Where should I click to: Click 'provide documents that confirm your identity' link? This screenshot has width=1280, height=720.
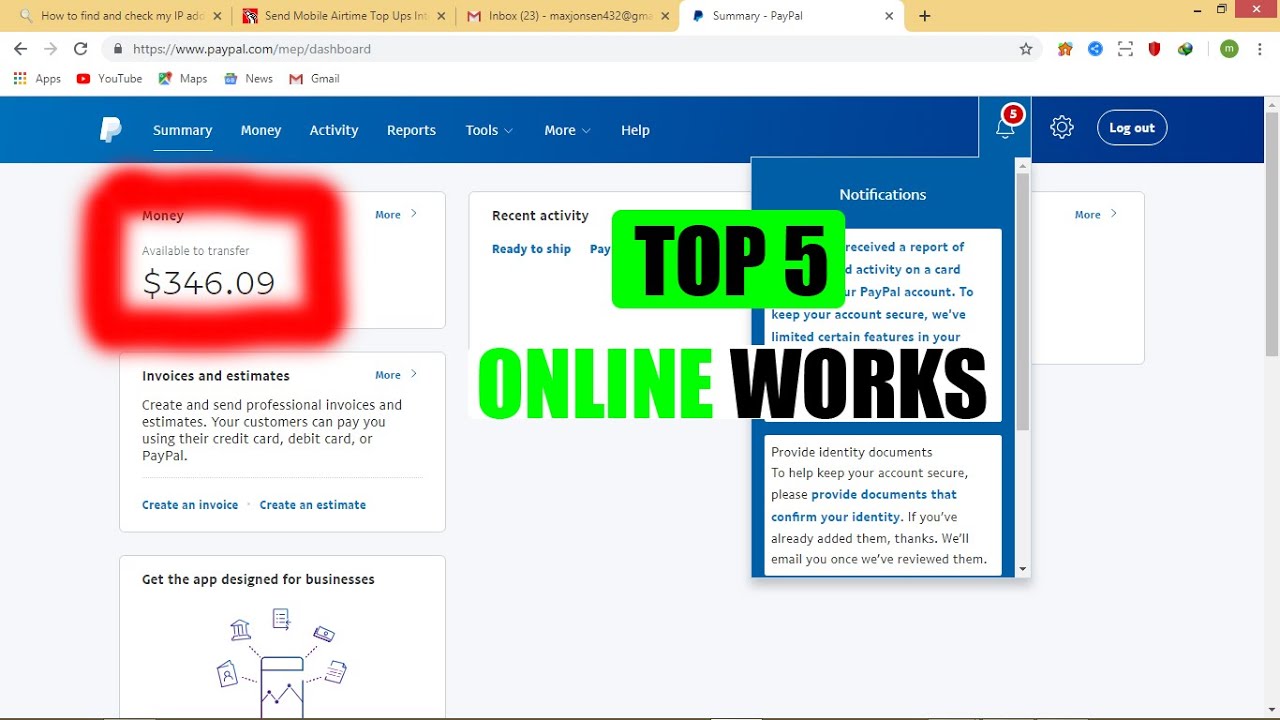point(864,505)
